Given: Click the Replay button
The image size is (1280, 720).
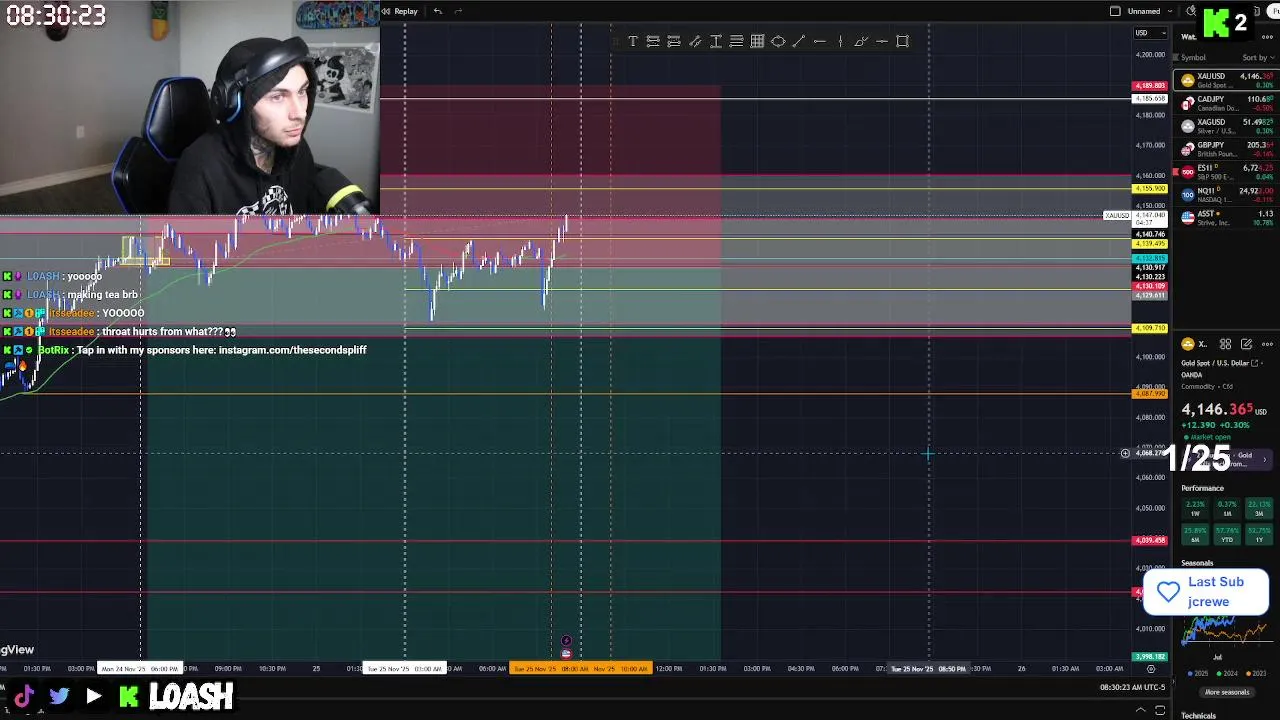Looking at the screenshot, I should [x=400, y=11].
